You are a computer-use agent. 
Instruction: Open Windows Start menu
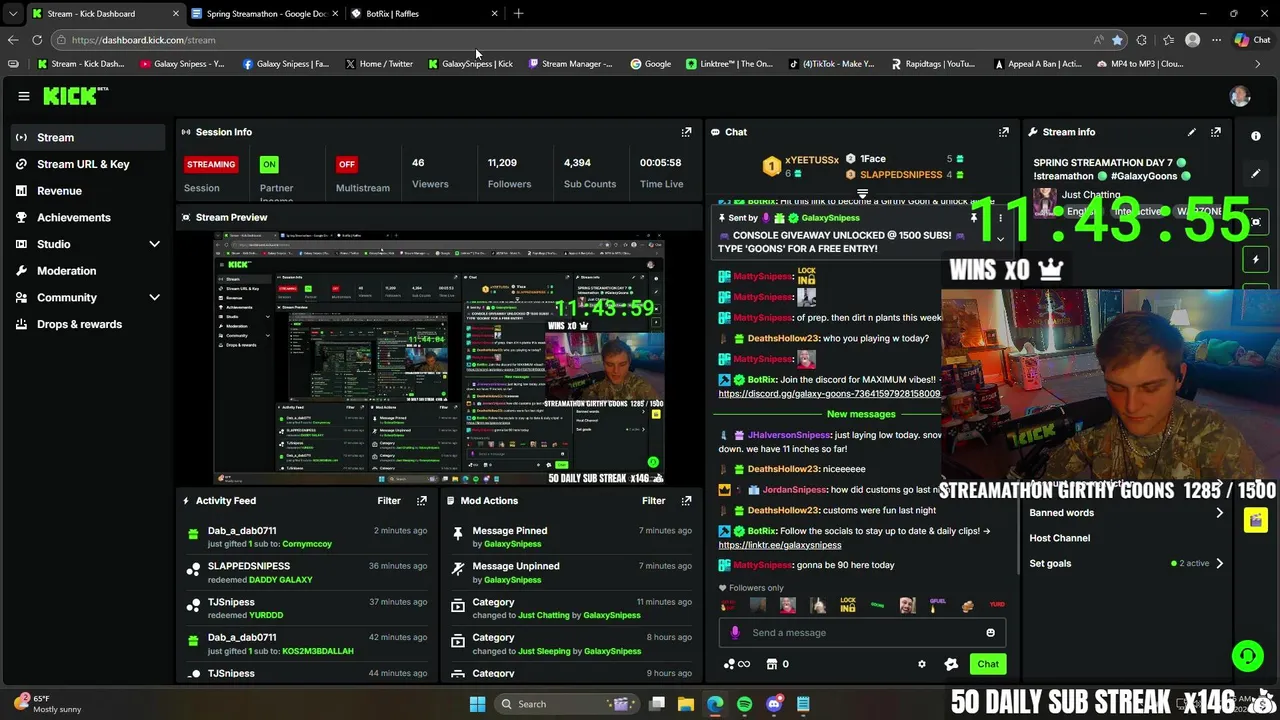click(477, 704)
